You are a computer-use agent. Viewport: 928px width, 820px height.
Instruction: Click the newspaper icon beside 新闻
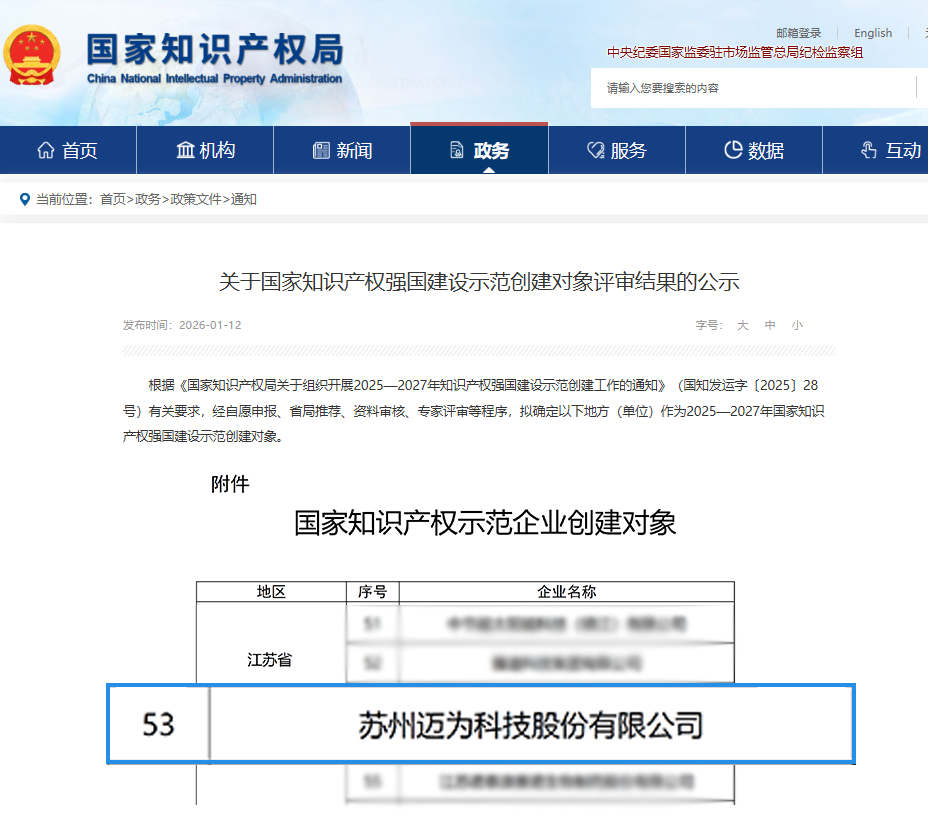pos(321,150)
